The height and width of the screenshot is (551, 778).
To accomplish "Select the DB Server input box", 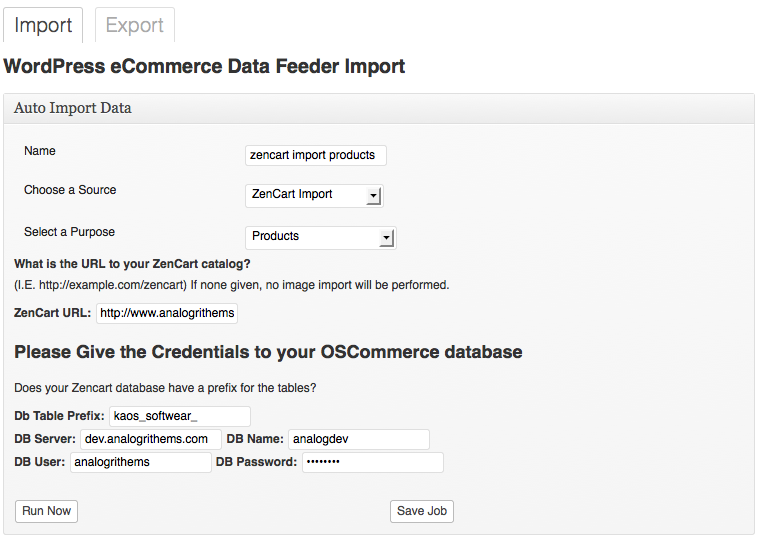I will click(x=150, y=439).
